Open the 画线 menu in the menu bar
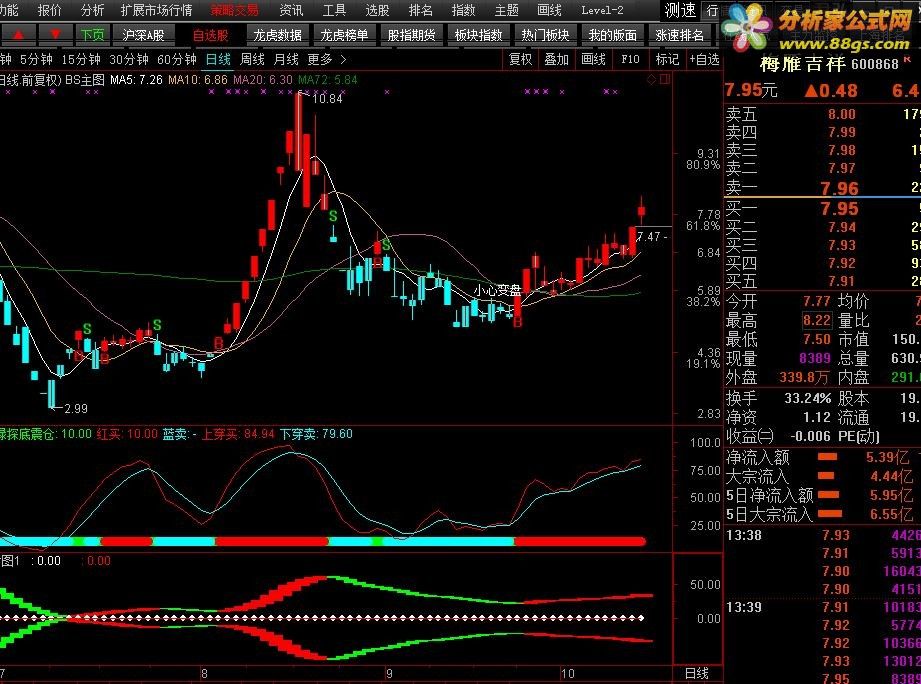The height and width of the screenshot is (684, 921). coord(550,10)
